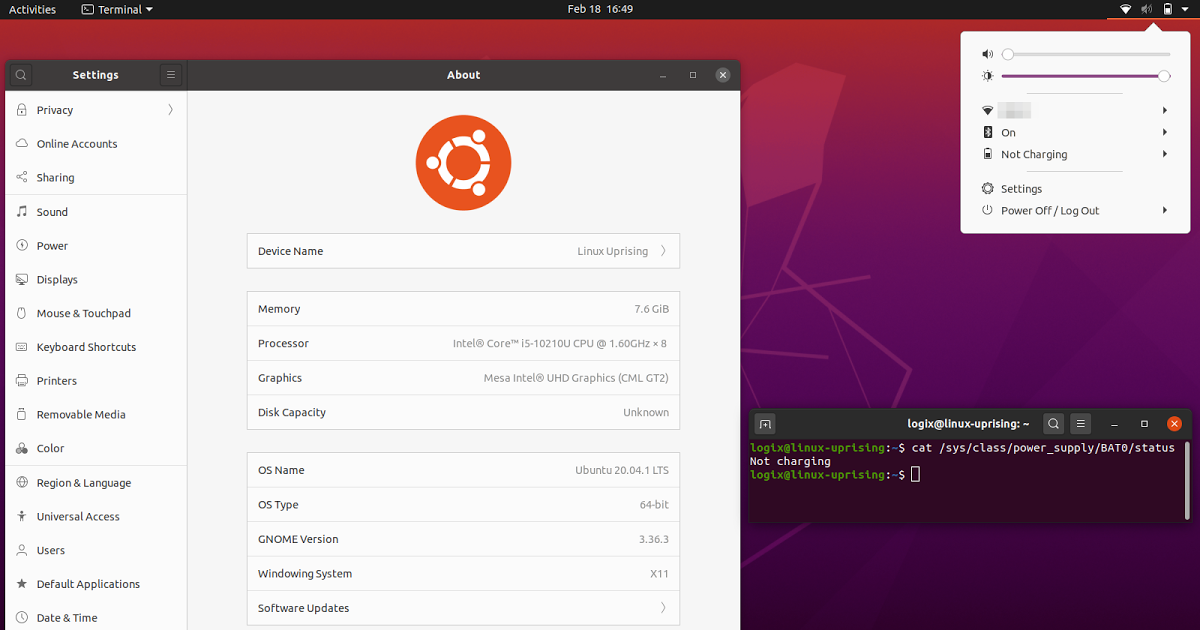The height and width of the screenshot is (630, 1200).
Task: Open the Settings hamburger menu
Action: (171, 75)
